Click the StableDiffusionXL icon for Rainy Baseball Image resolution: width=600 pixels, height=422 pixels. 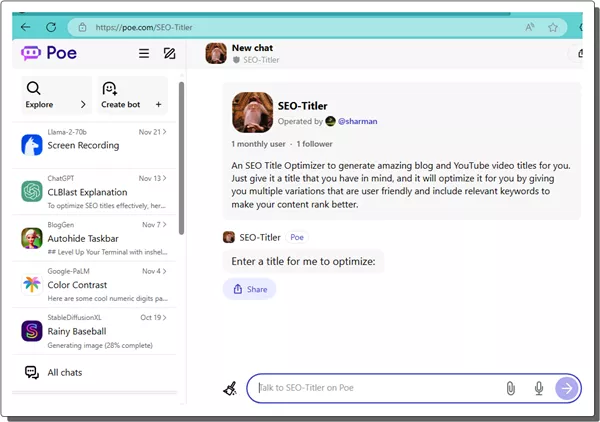coord(32,331)
